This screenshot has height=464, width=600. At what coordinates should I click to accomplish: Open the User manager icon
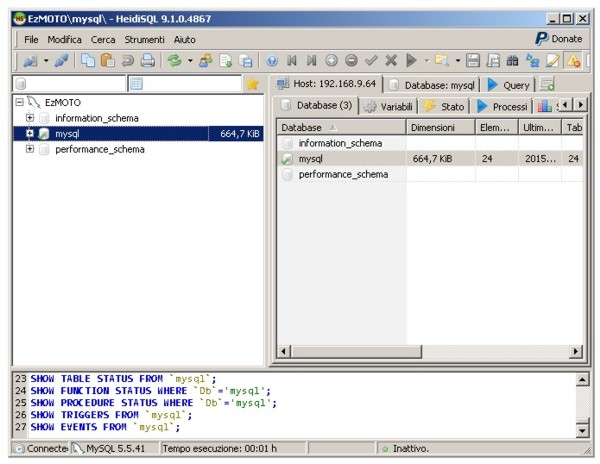pos(205,60)
